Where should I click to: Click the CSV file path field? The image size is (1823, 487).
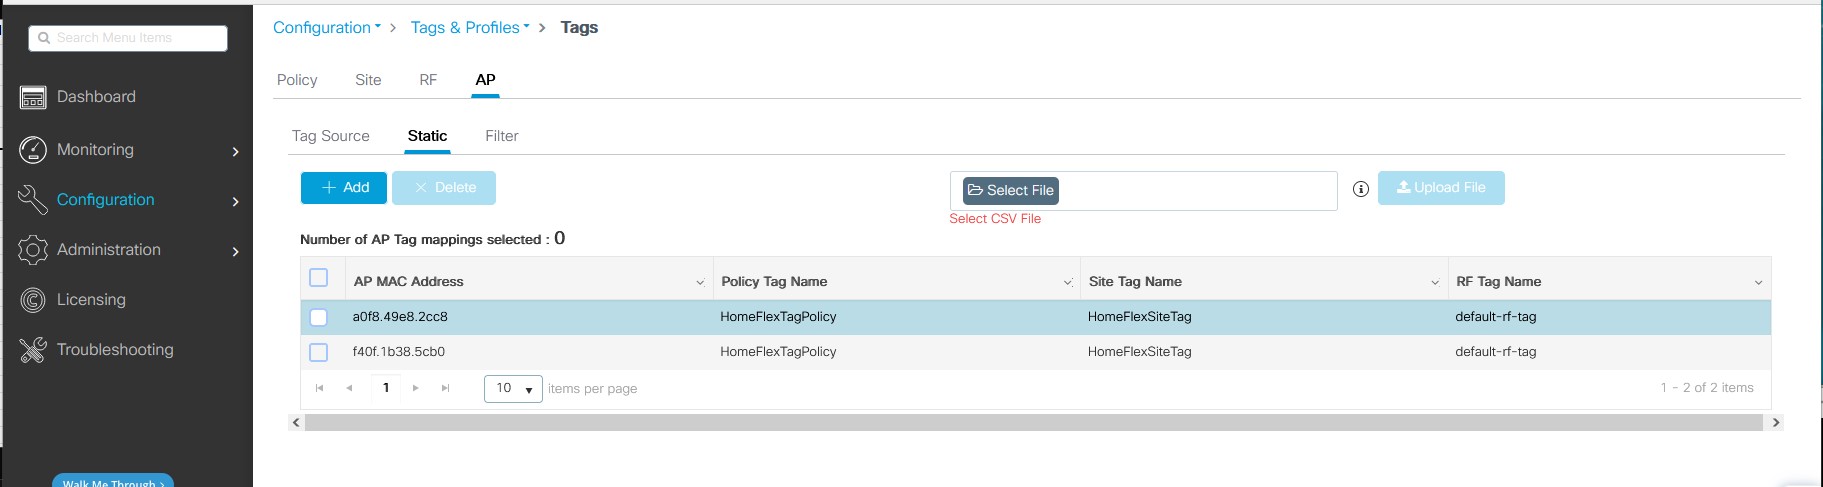(x=1143, y=190)
